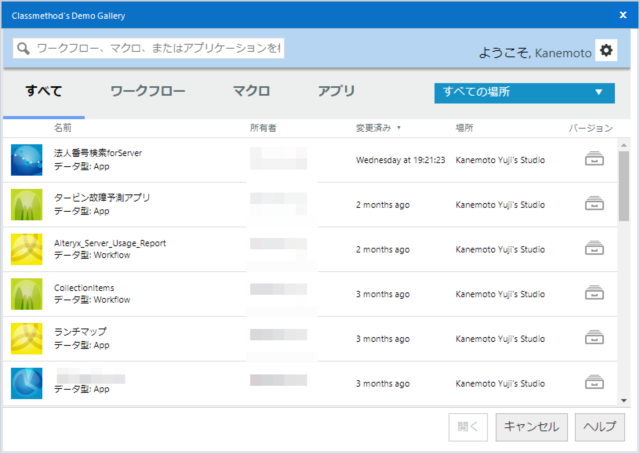Select the yellow ランチマップ thumbnail
Image resolution: width=640 pixels, height=454 pixels.
tap(27, 338)
